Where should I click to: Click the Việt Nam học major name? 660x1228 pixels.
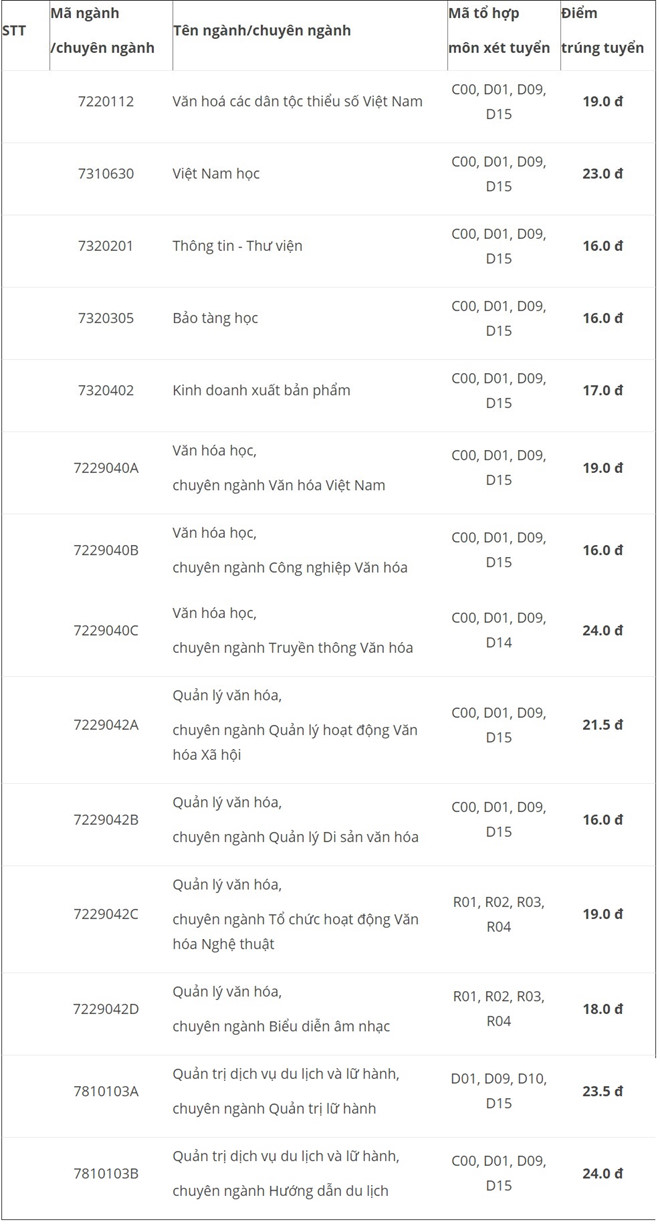pyautogui.click(x=216, y=173)
